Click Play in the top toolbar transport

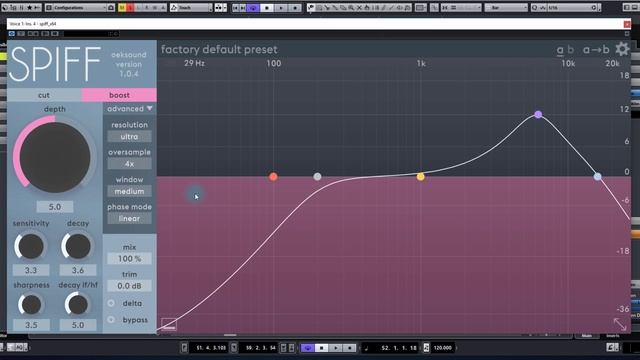pyautogui.click(x=281, y=8)
